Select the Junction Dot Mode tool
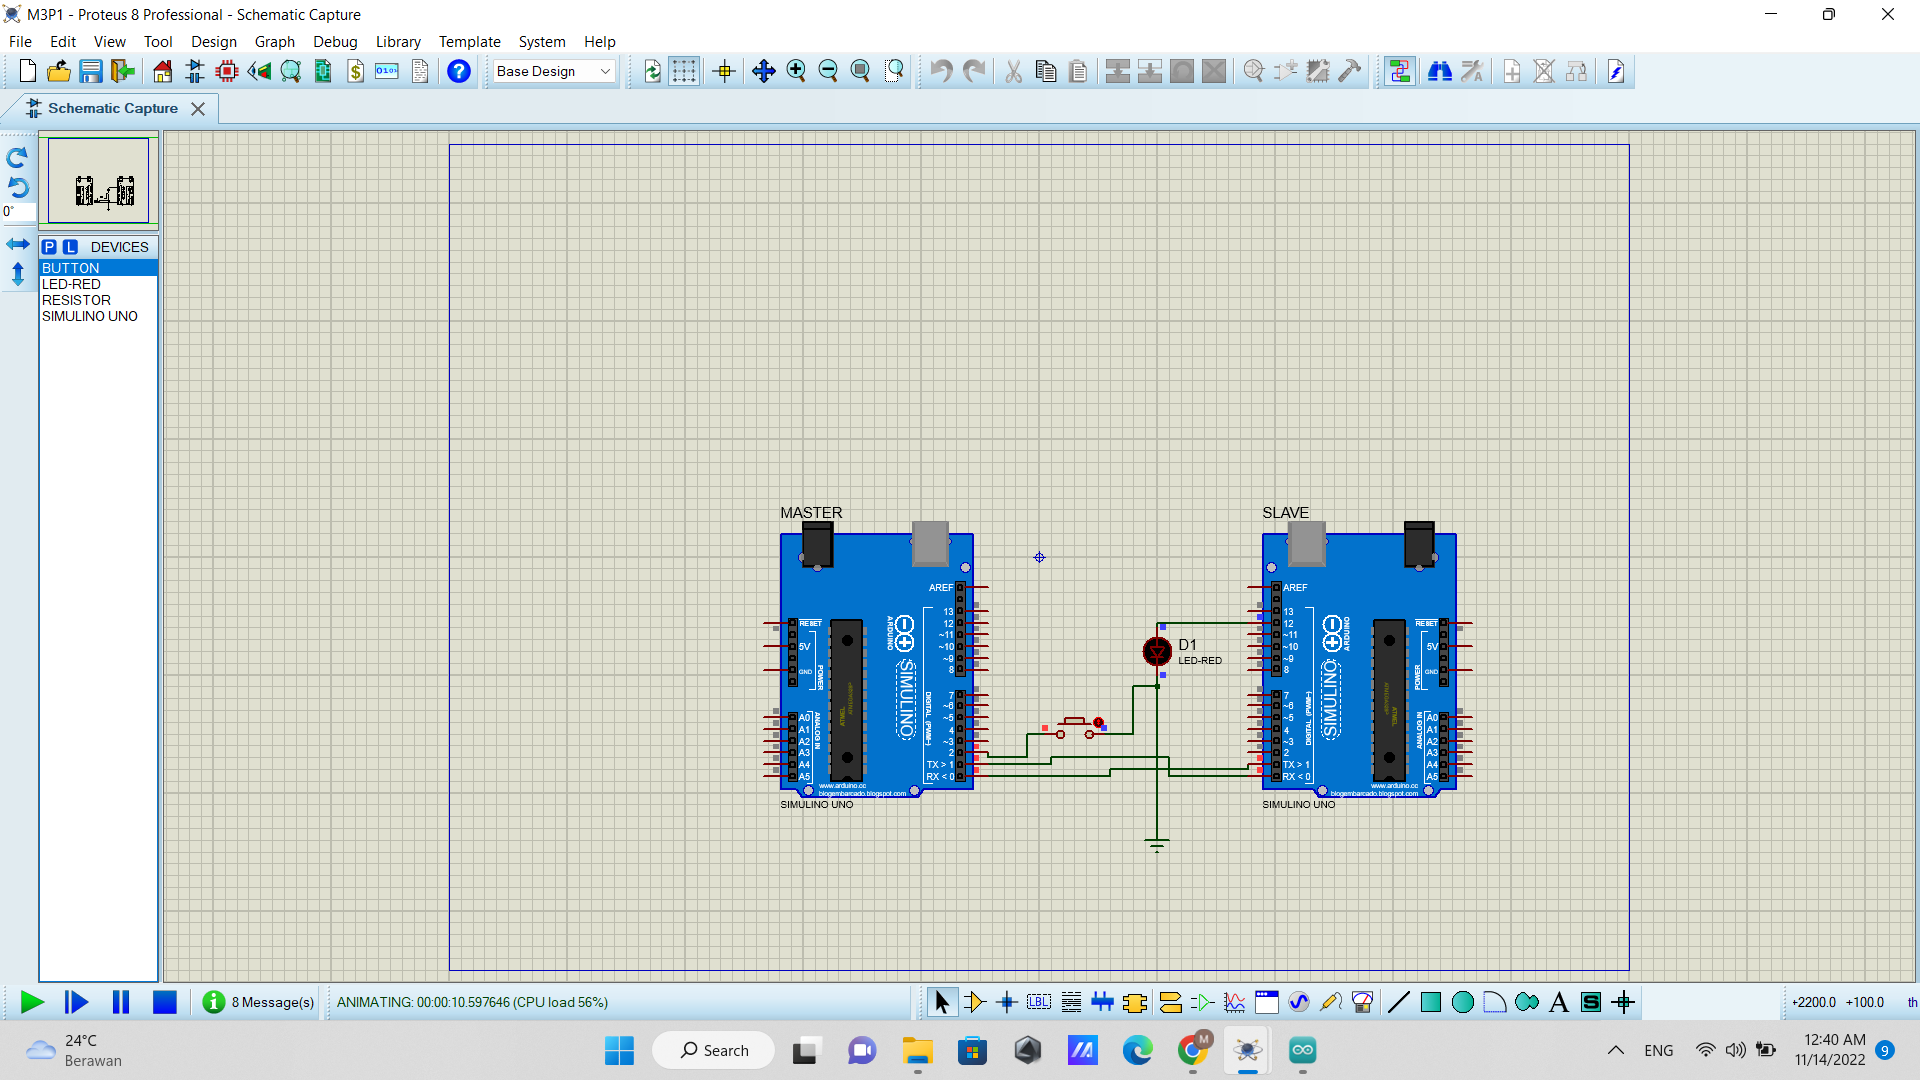 tap(1007, 1002)
